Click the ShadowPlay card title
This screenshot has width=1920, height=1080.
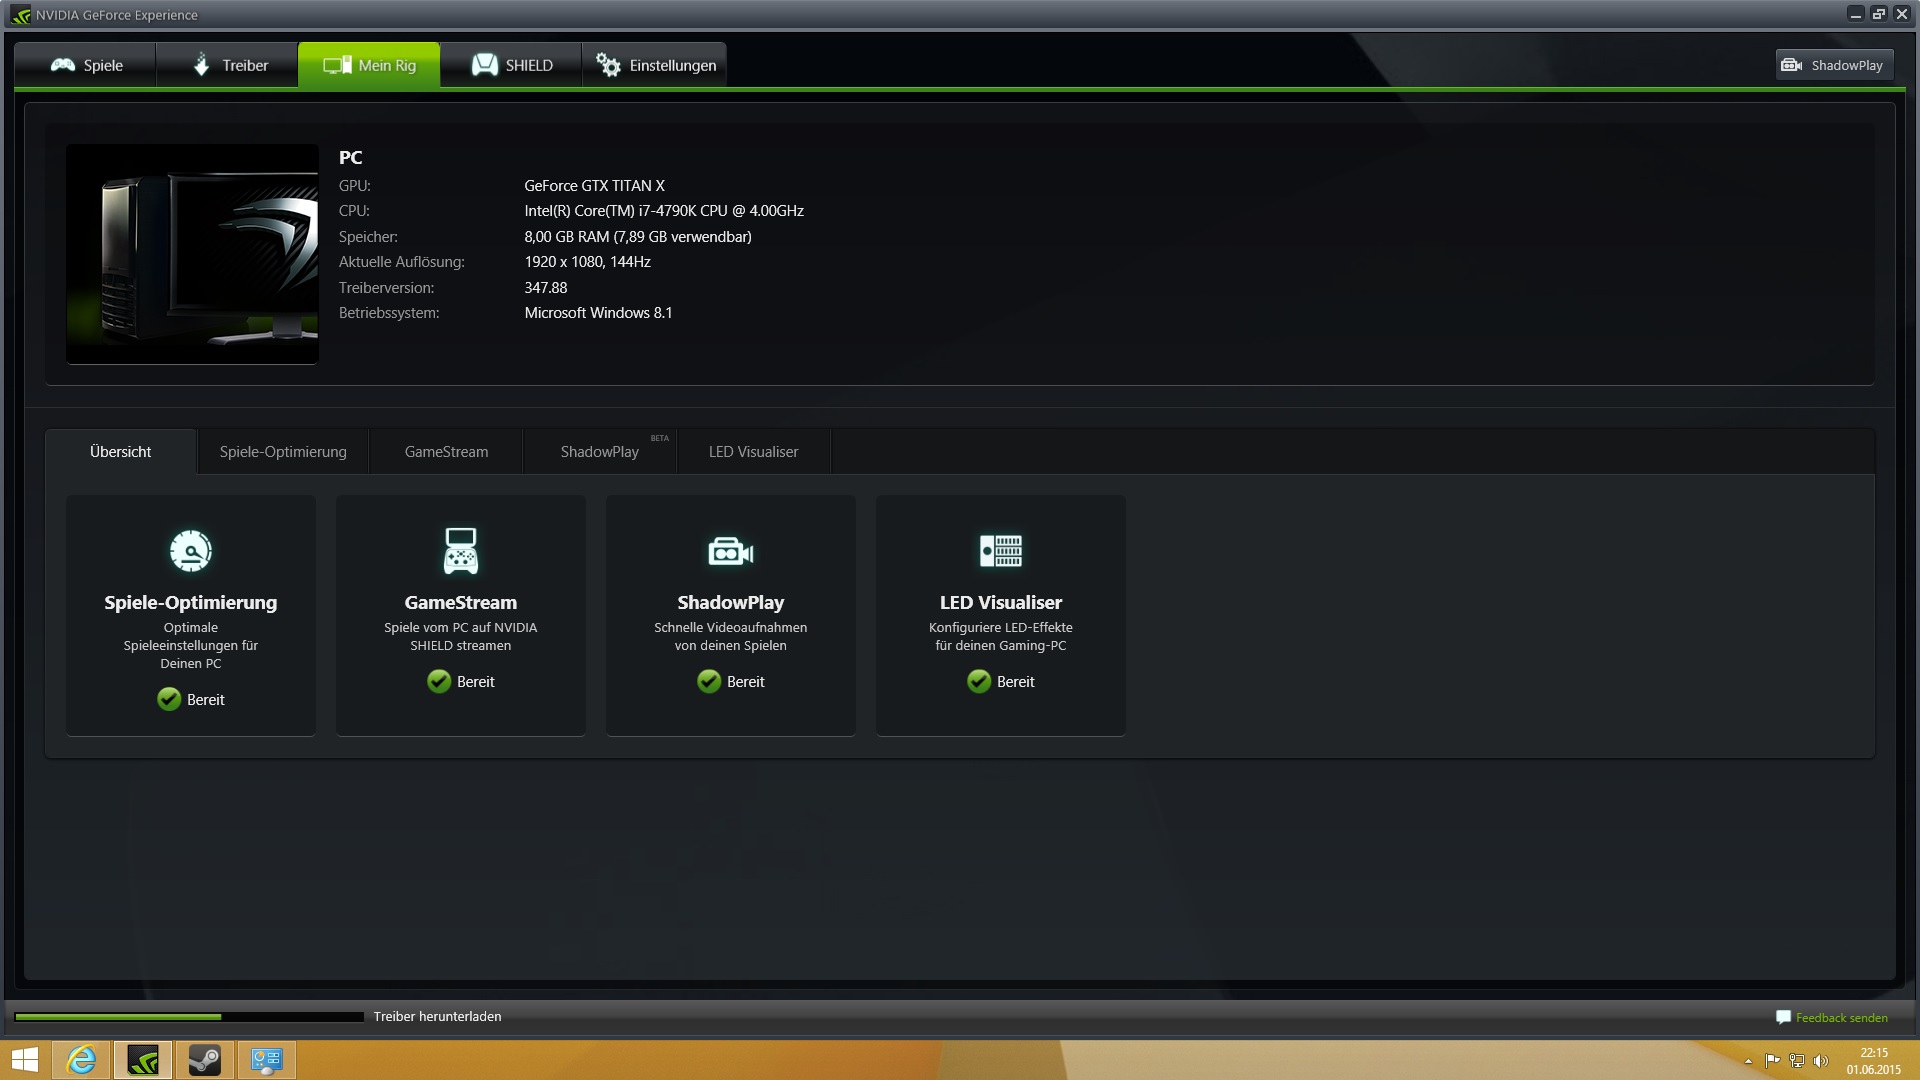(x=731, y=602)
